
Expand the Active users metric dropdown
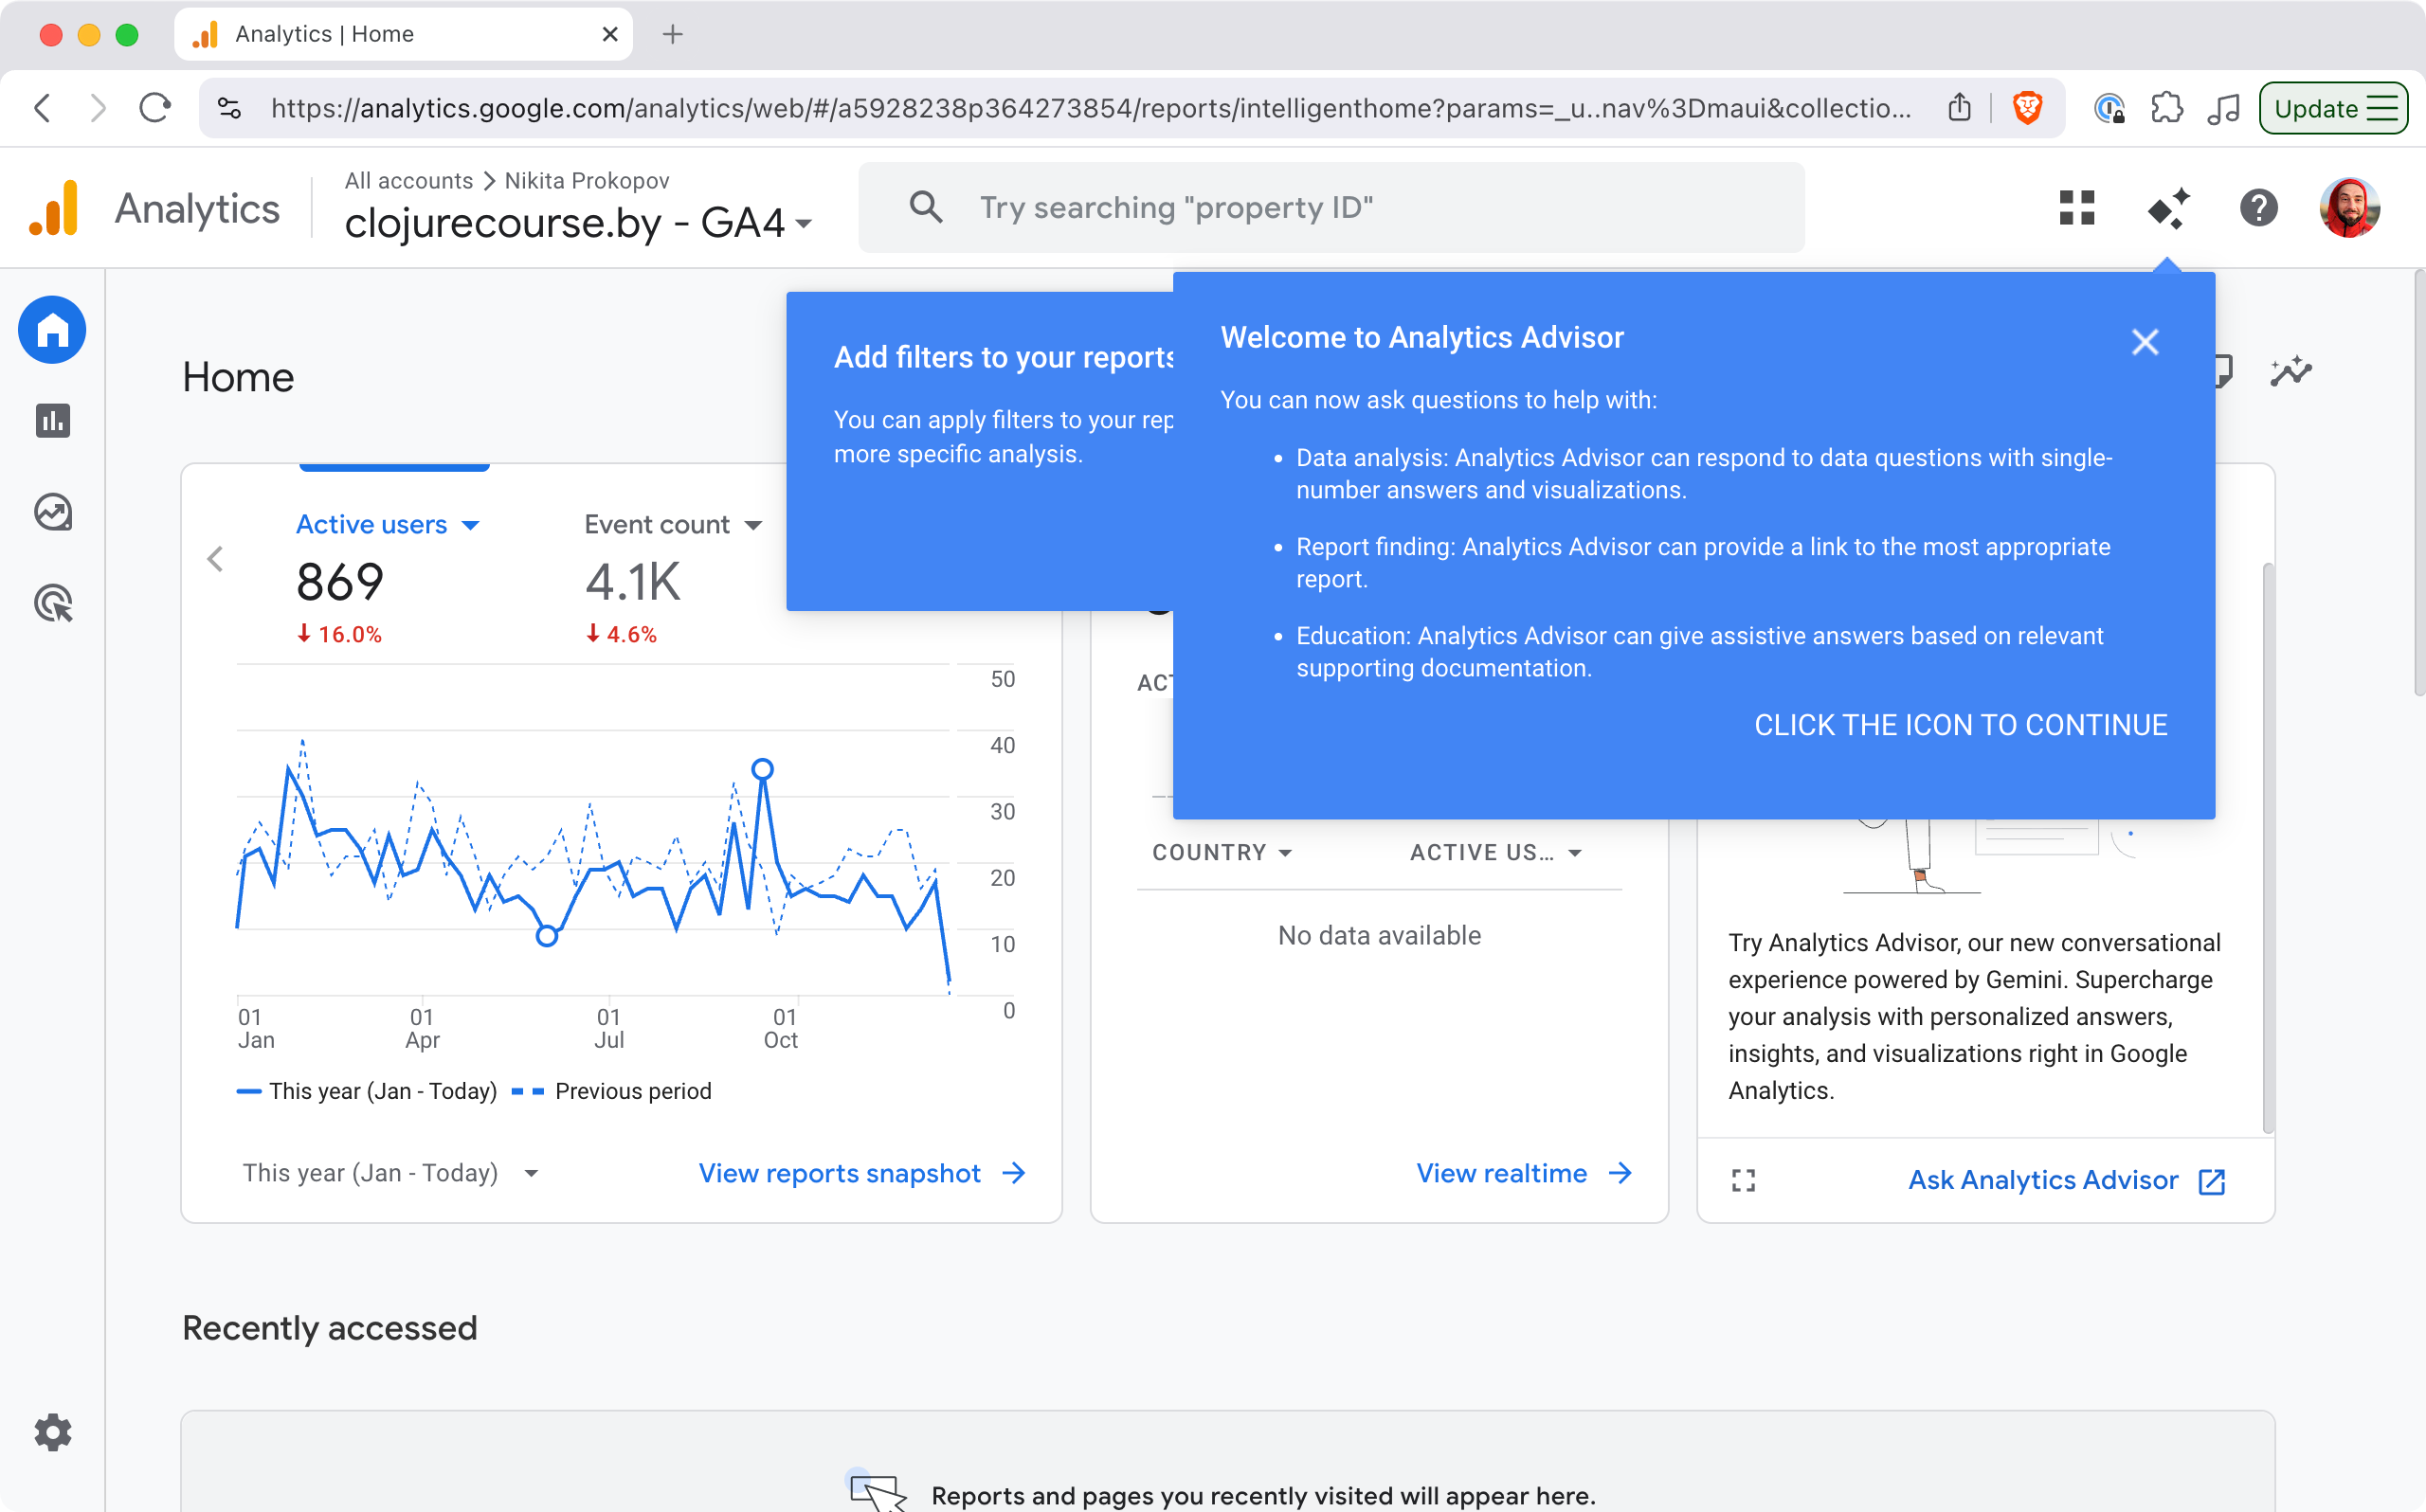(470, 525)
